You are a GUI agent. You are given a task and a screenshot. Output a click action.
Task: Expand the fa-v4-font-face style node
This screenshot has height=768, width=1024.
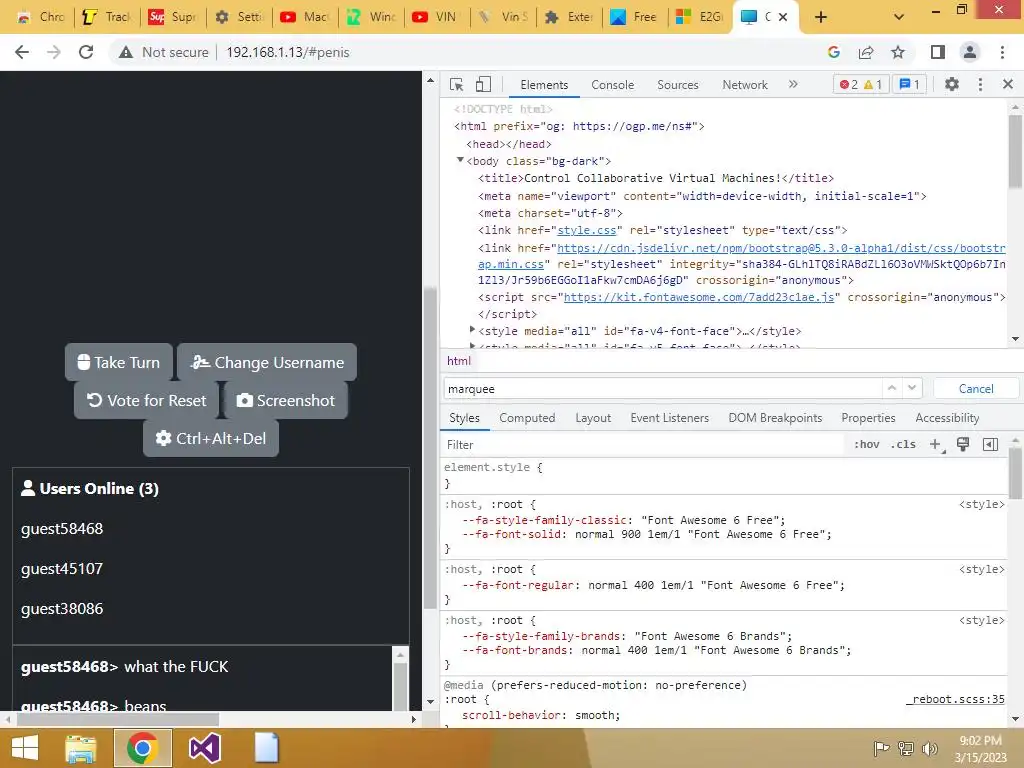[472, 330]
